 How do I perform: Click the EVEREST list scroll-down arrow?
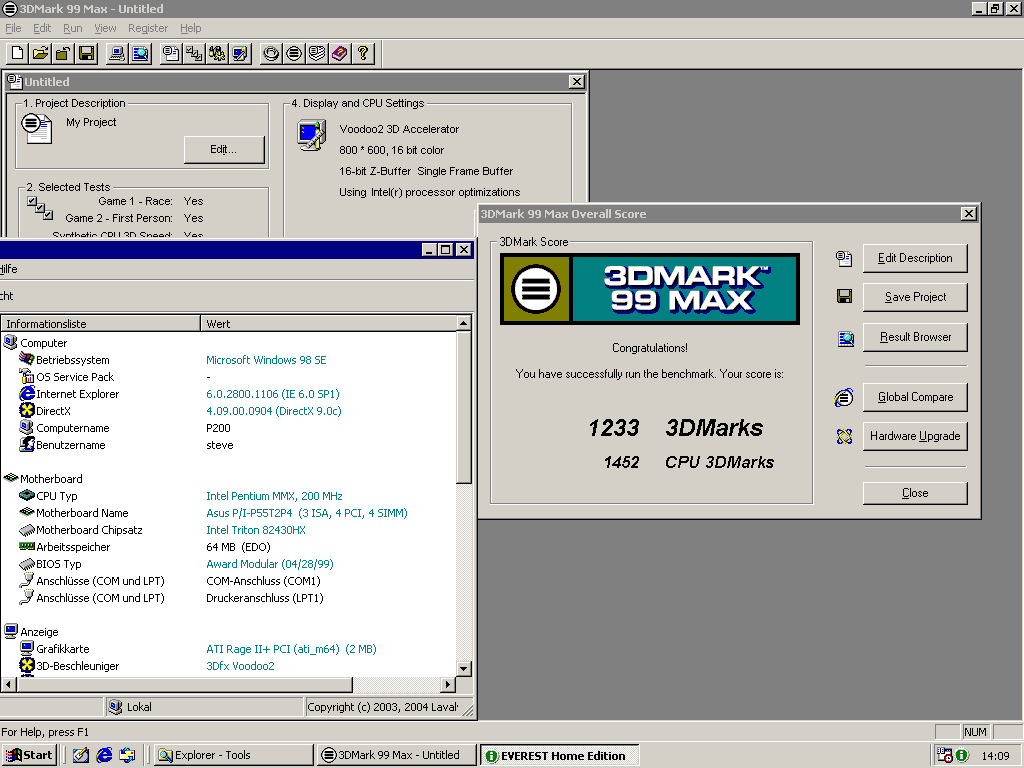pos(464,669)
